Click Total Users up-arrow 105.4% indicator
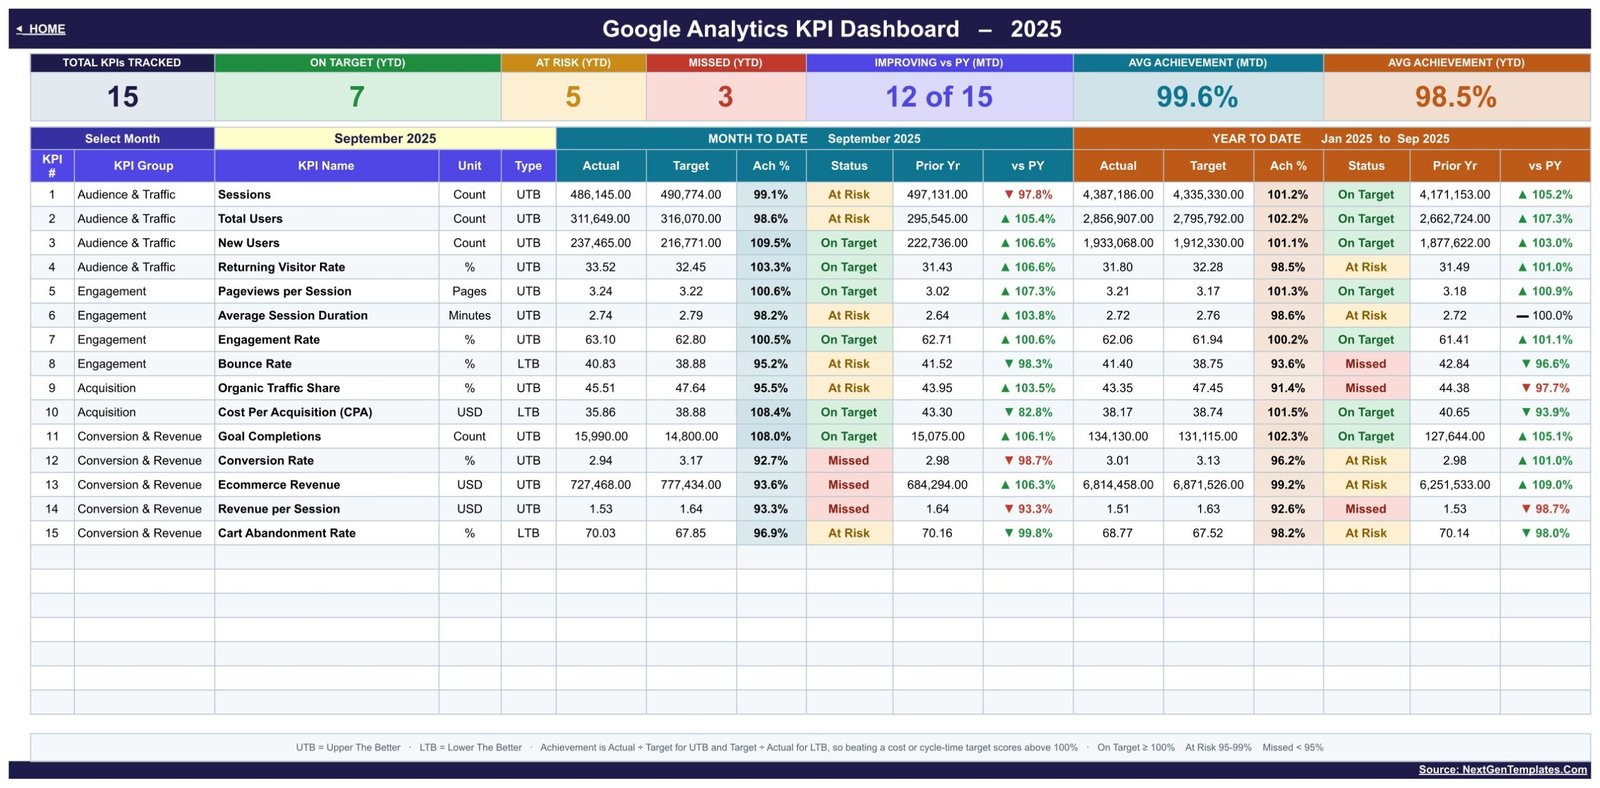 1028,219
